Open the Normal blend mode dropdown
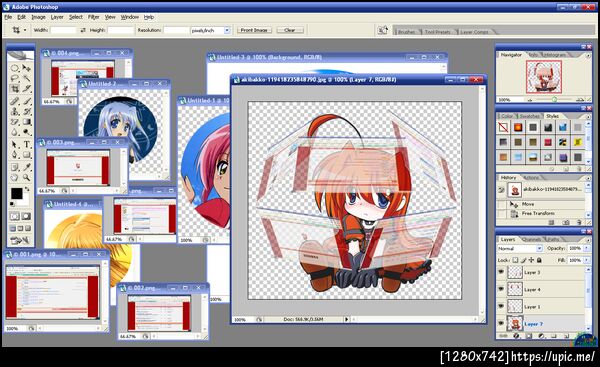 (x=520, y=248)
